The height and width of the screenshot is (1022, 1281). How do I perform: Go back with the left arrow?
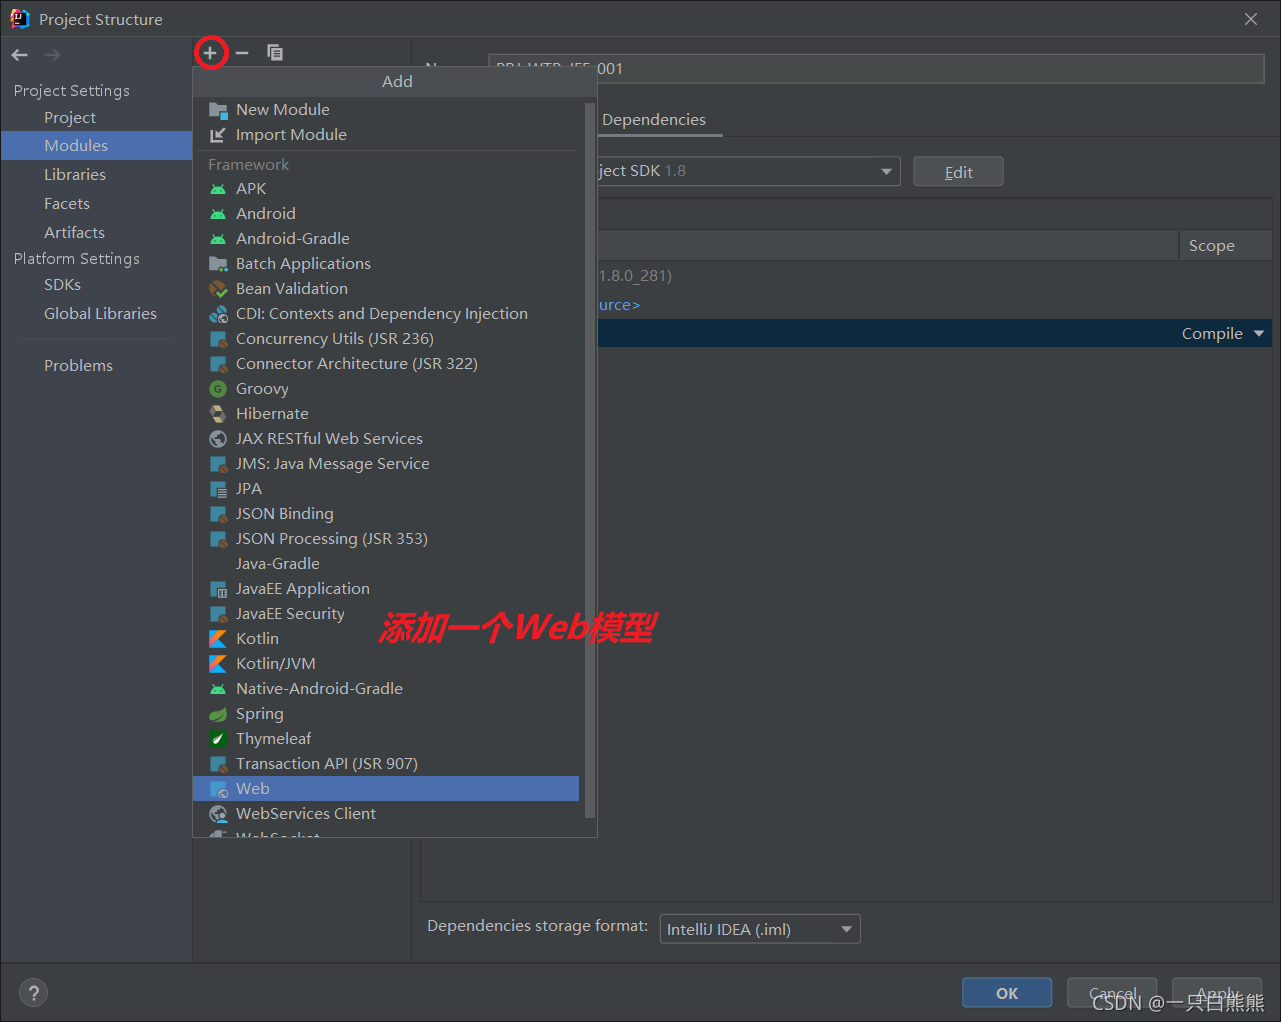(x=20, y=55)
